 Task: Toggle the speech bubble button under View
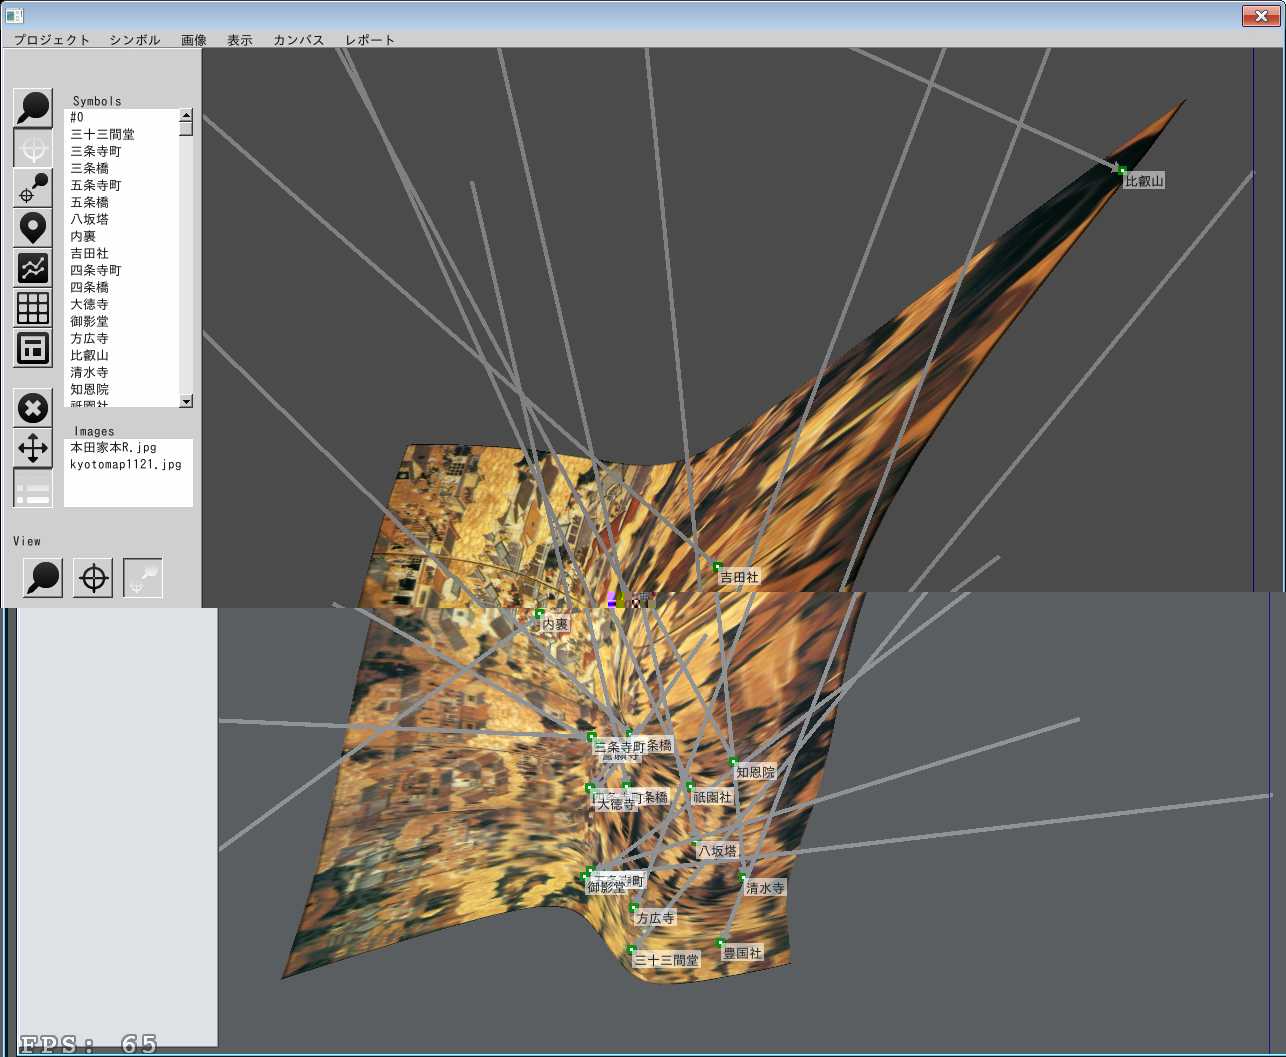tap(43, 578)
